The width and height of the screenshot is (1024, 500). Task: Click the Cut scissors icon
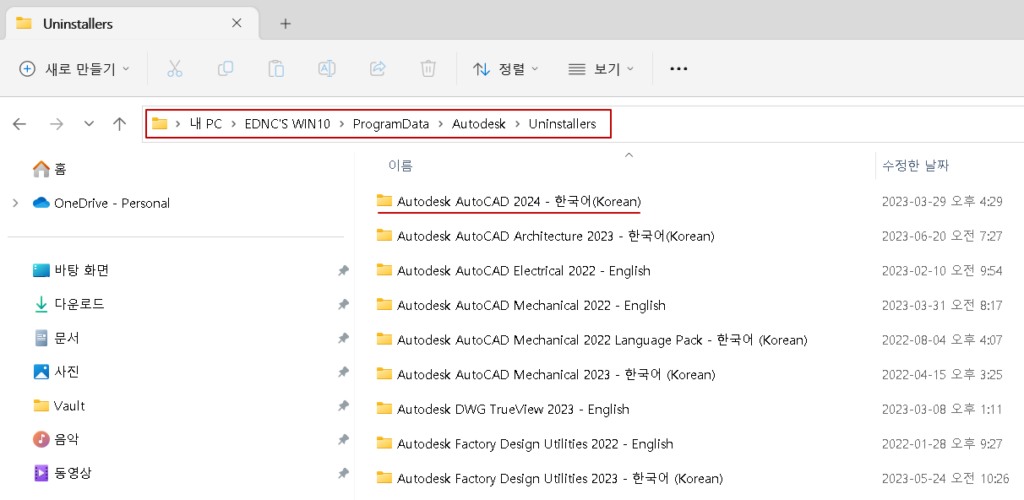(174, 69)
